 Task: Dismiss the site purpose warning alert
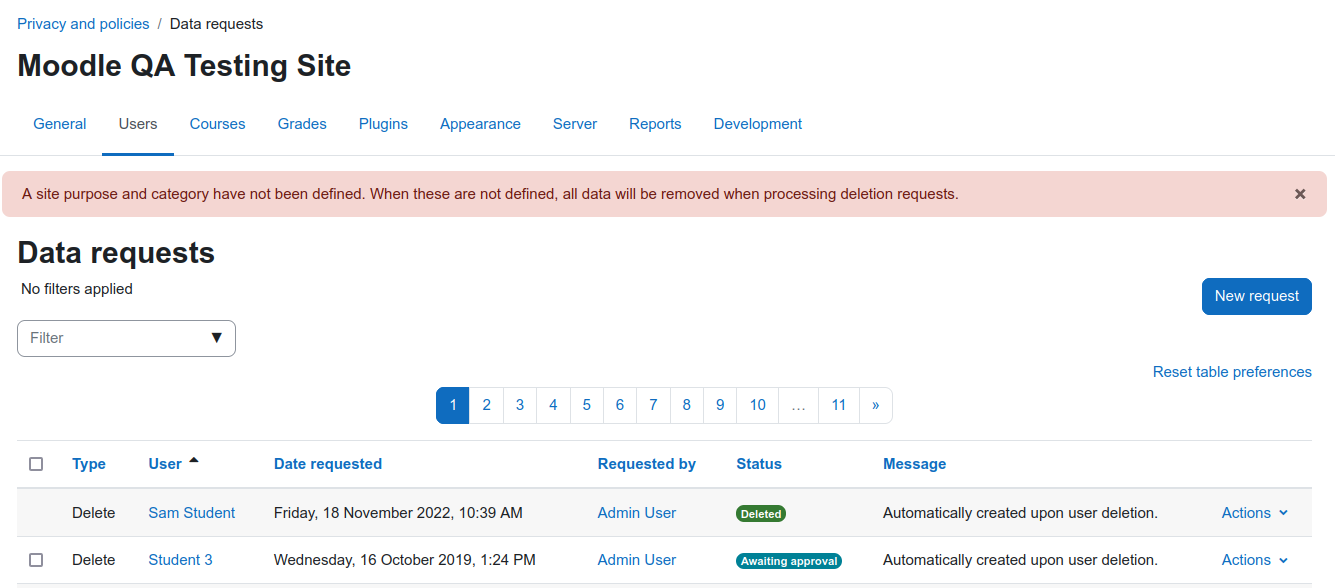coord(1300,194)
